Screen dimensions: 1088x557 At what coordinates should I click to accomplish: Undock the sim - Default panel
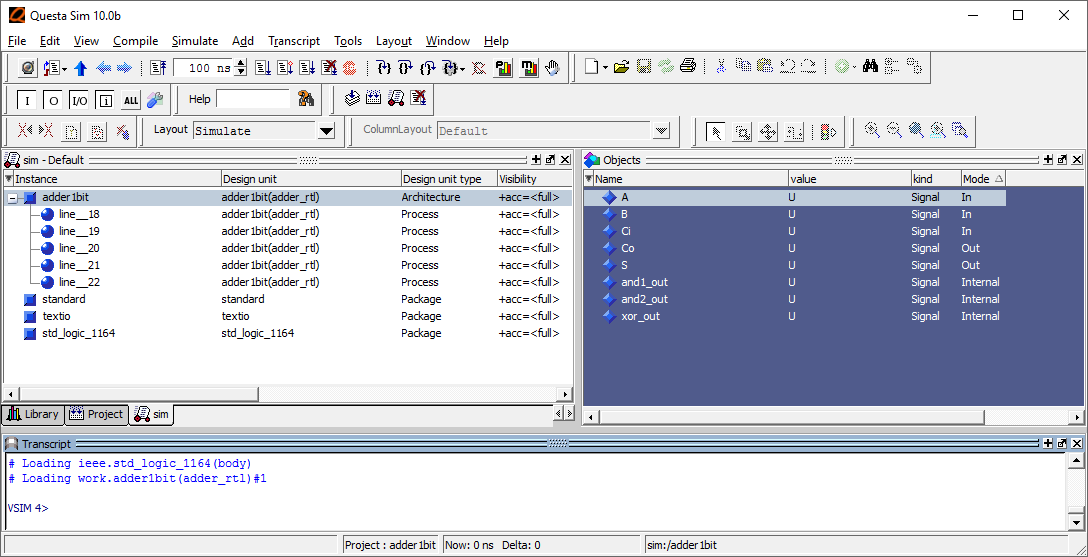[x=550, y=160]
